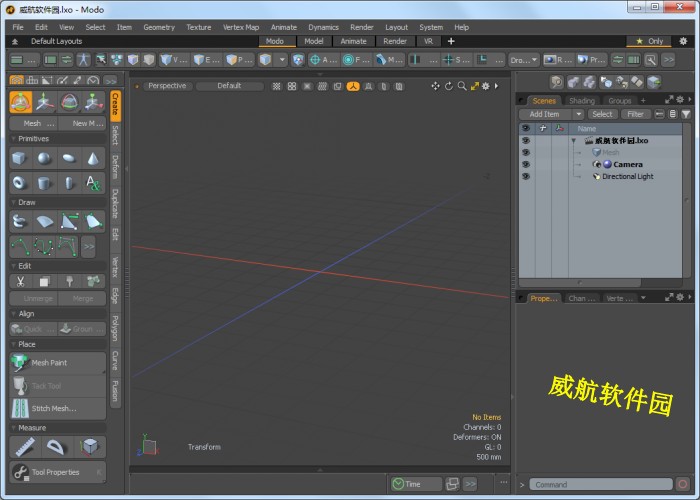Click the Snapping toolbar button
Image resolution: width=700 pixels, height=500 pixels.
coord(456,59)
